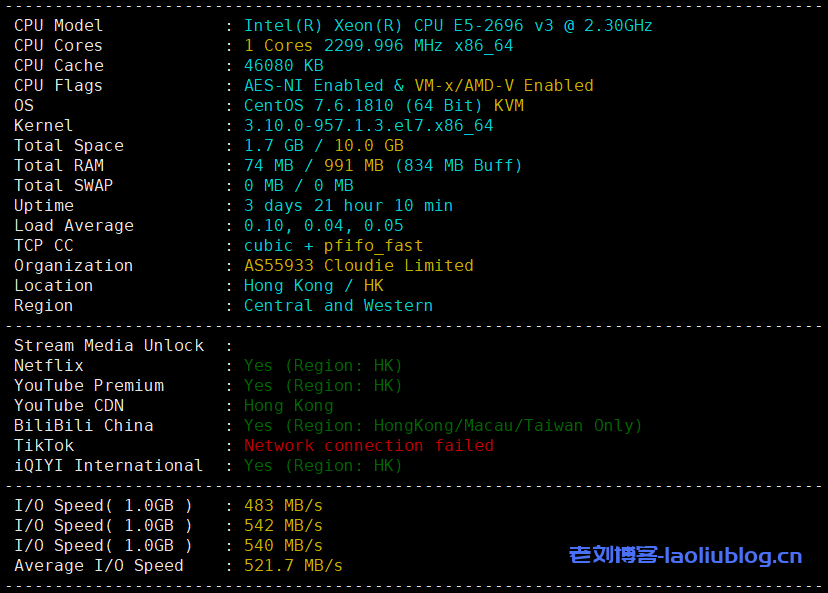828x593 pixels.
Task: Click the CPU Cache value 46080 KB
Action: [x=283, y=65]
